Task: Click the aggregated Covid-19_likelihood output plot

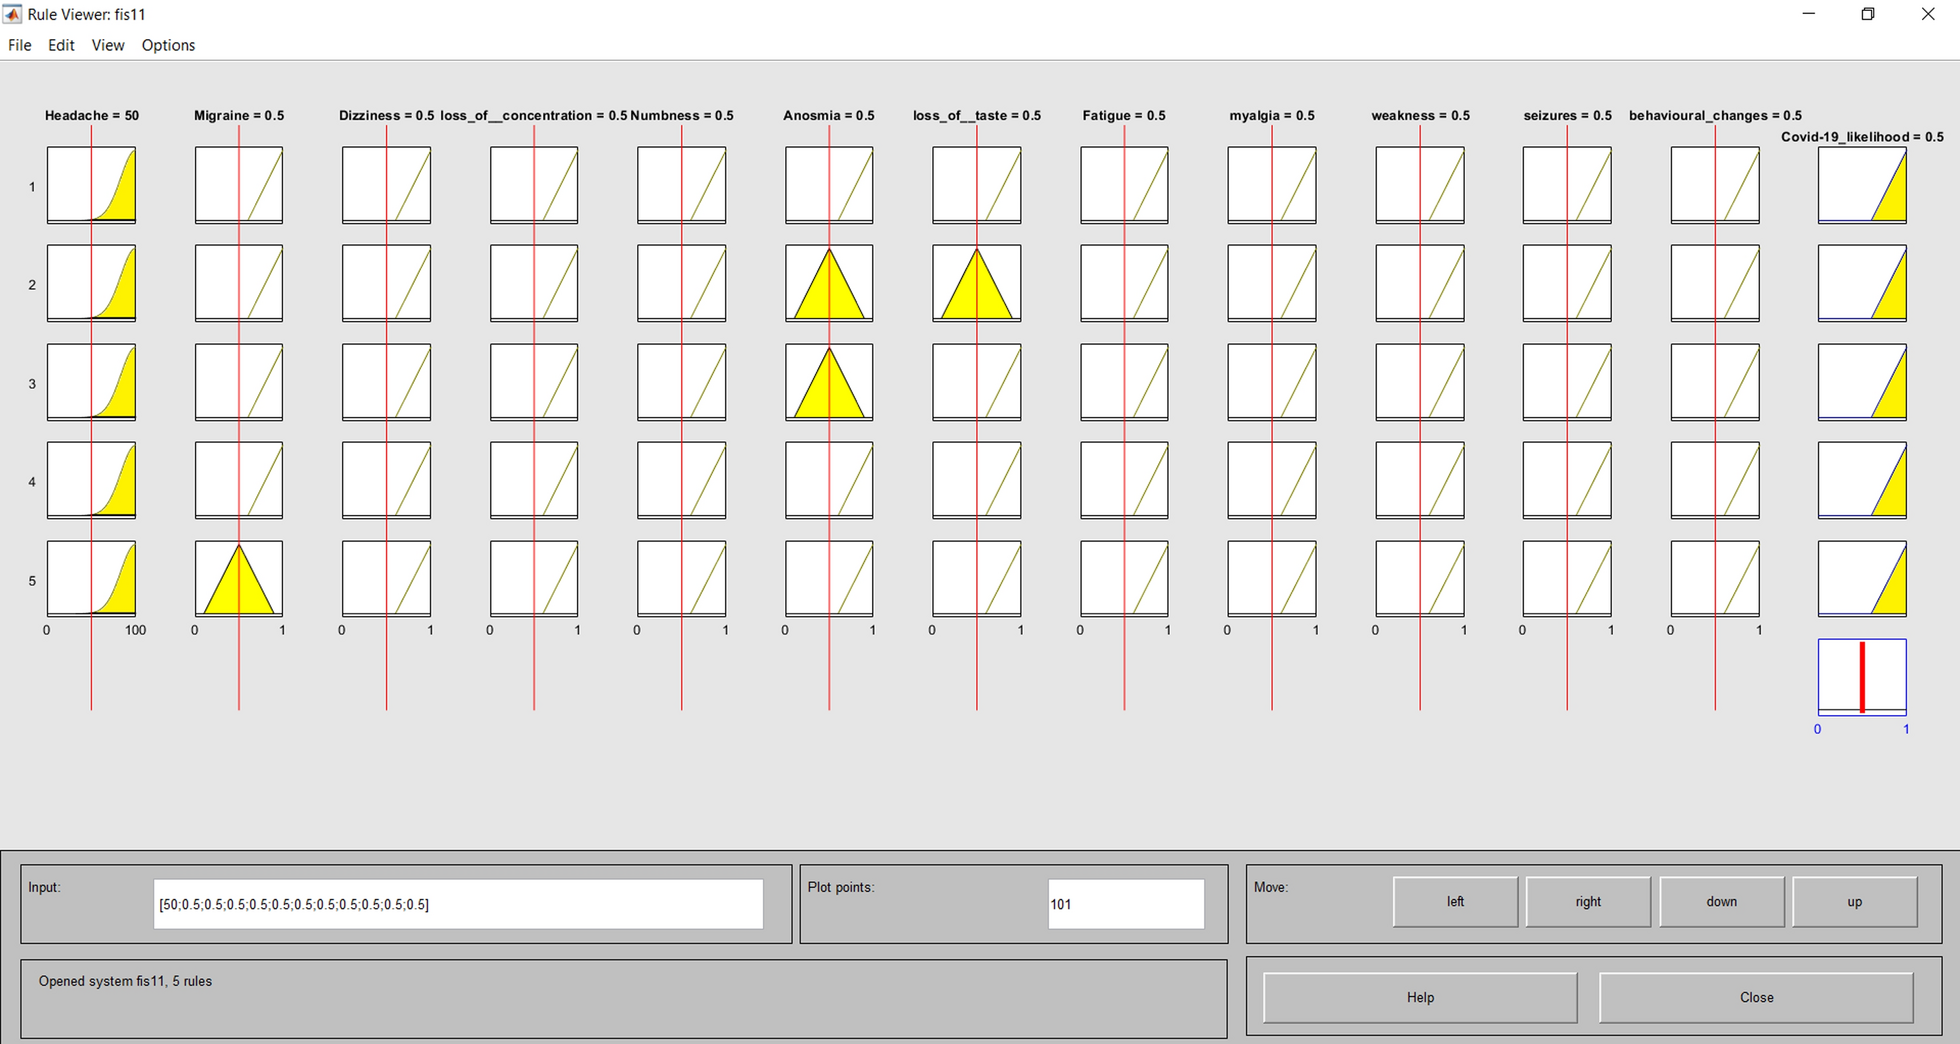Action: tap(1862, 677)
